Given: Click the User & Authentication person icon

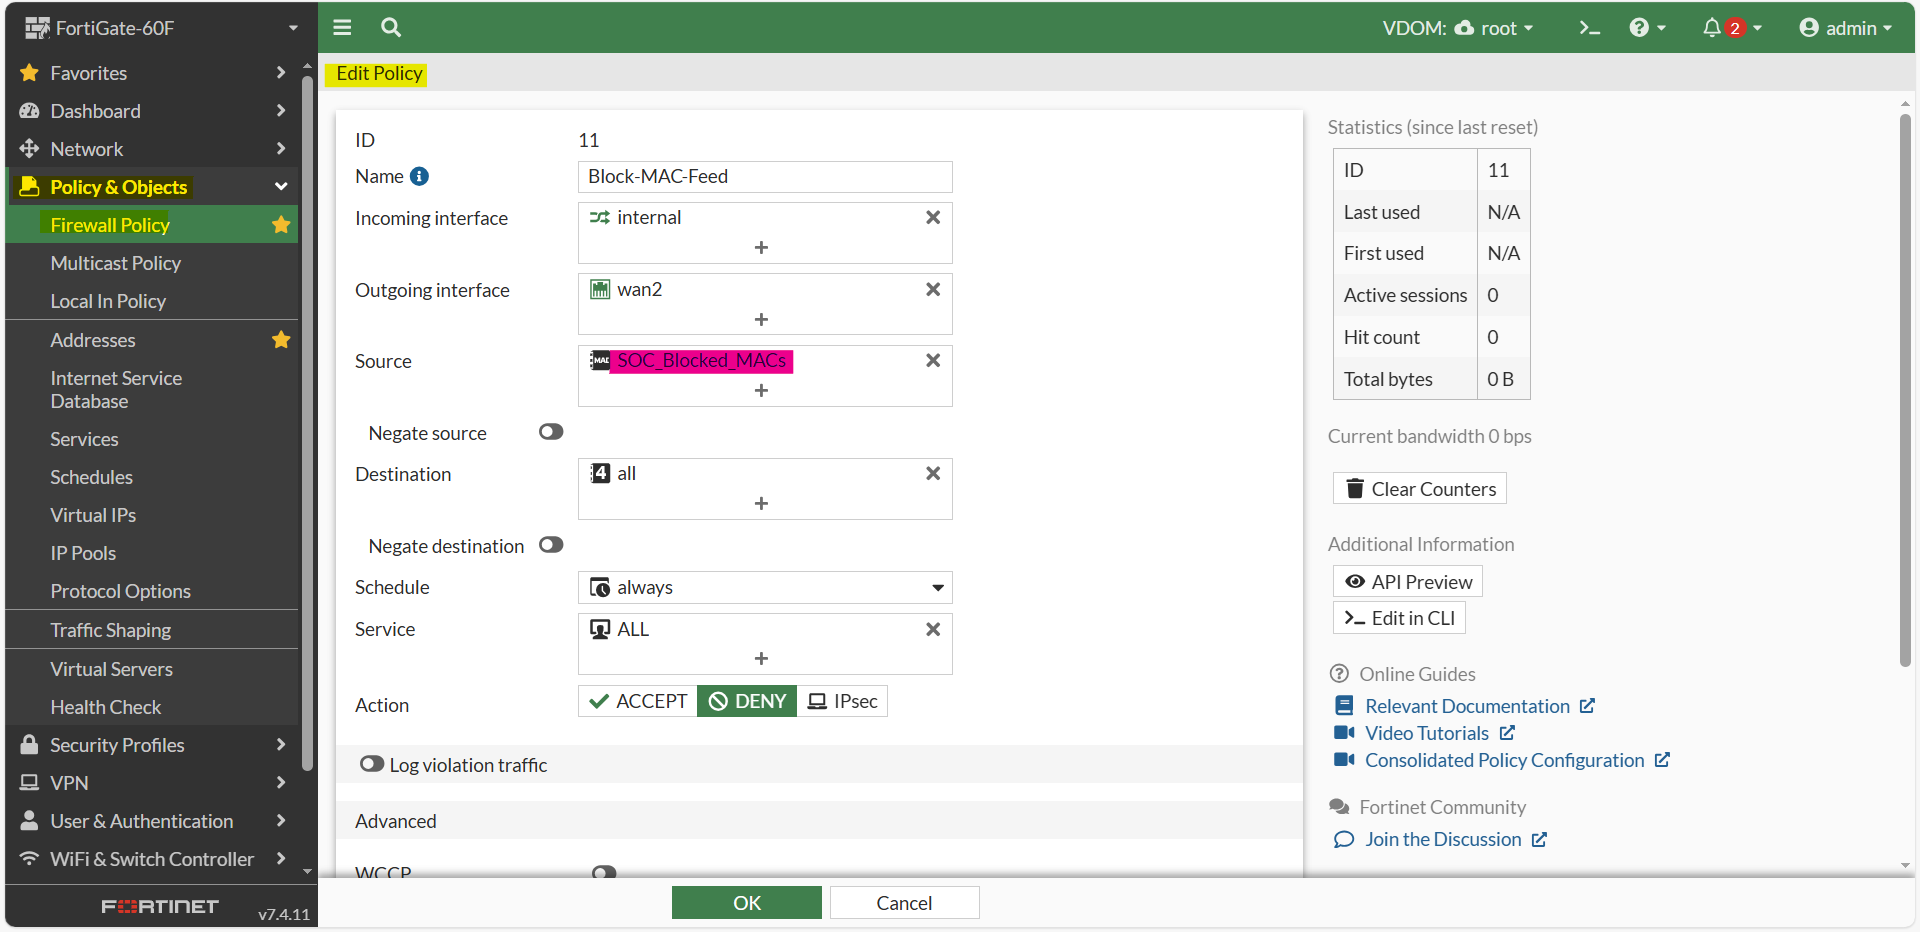Looking at the screenshot, I should point(30,821).
